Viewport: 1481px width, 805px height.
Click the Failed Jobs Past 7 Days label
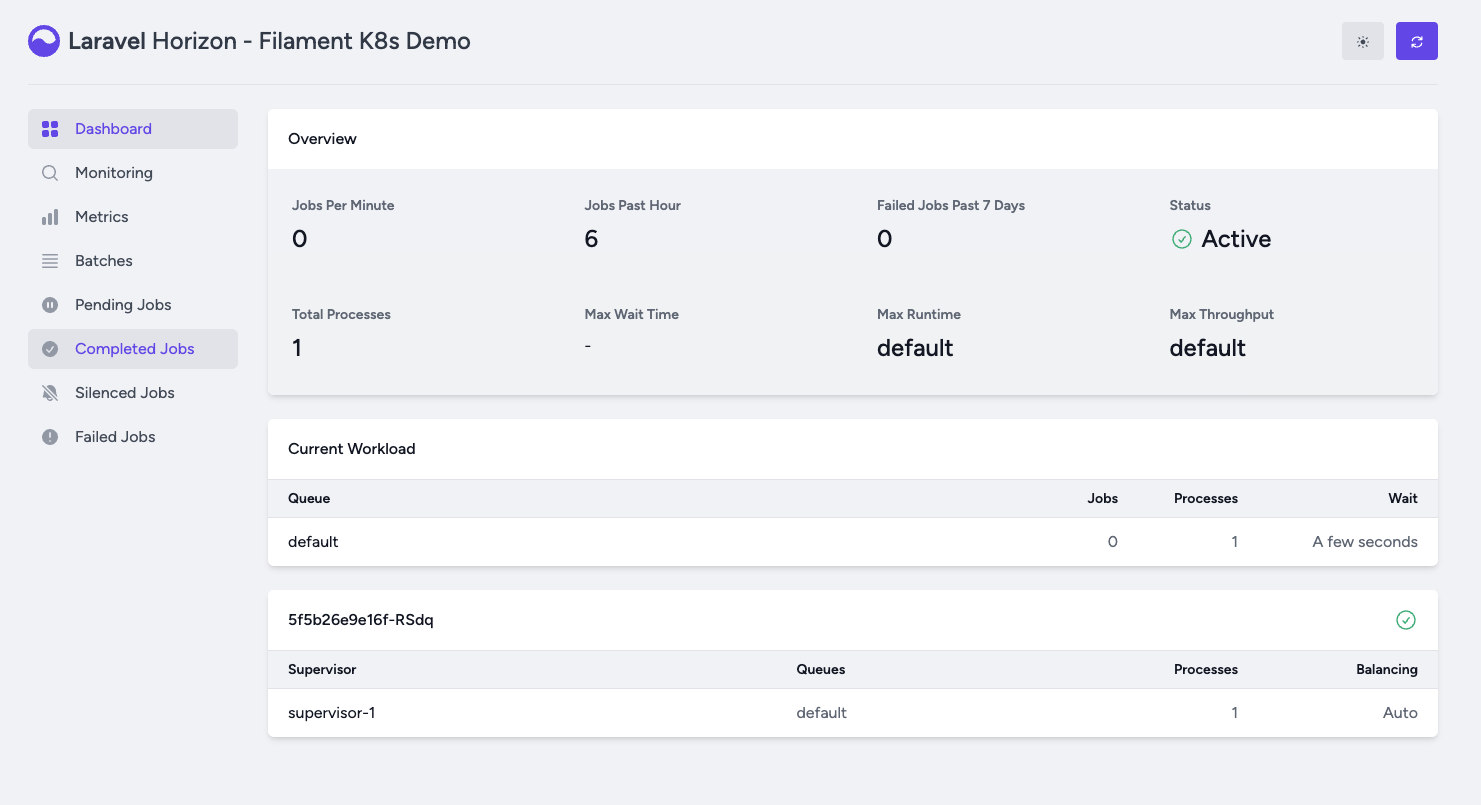951,205
